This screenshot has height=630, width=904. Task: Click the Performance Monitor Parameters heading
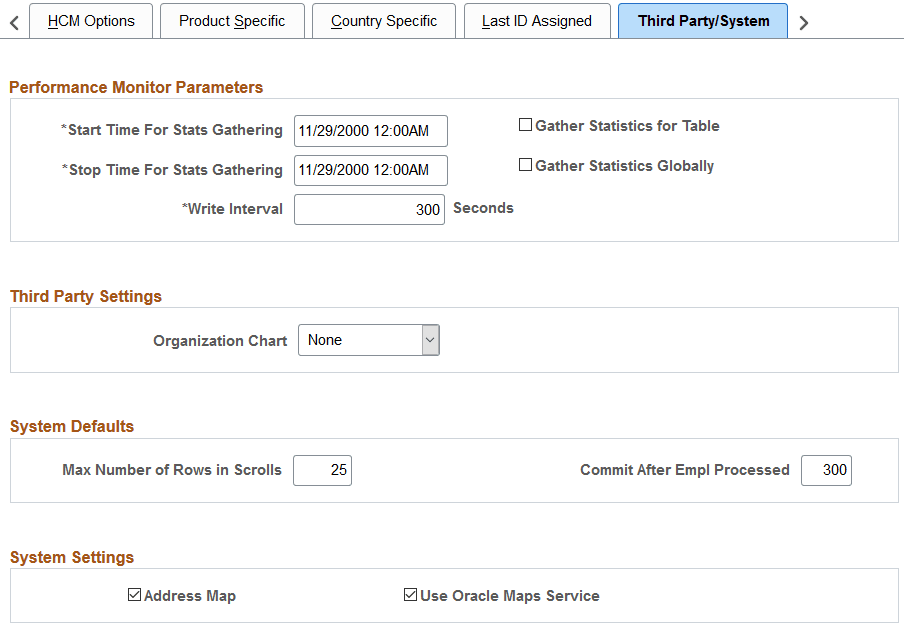click(x=136, y=87)
